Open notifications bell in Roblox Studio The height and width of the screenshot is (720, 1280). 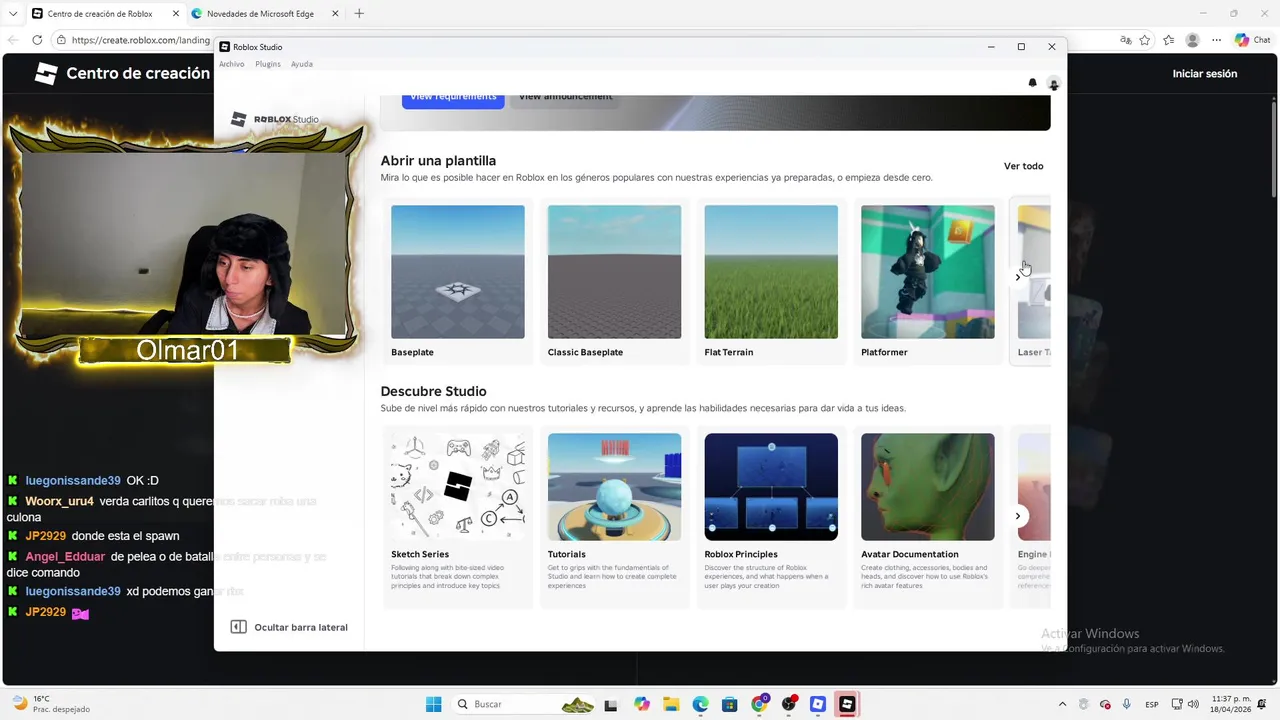click(x=1033, y=83)
